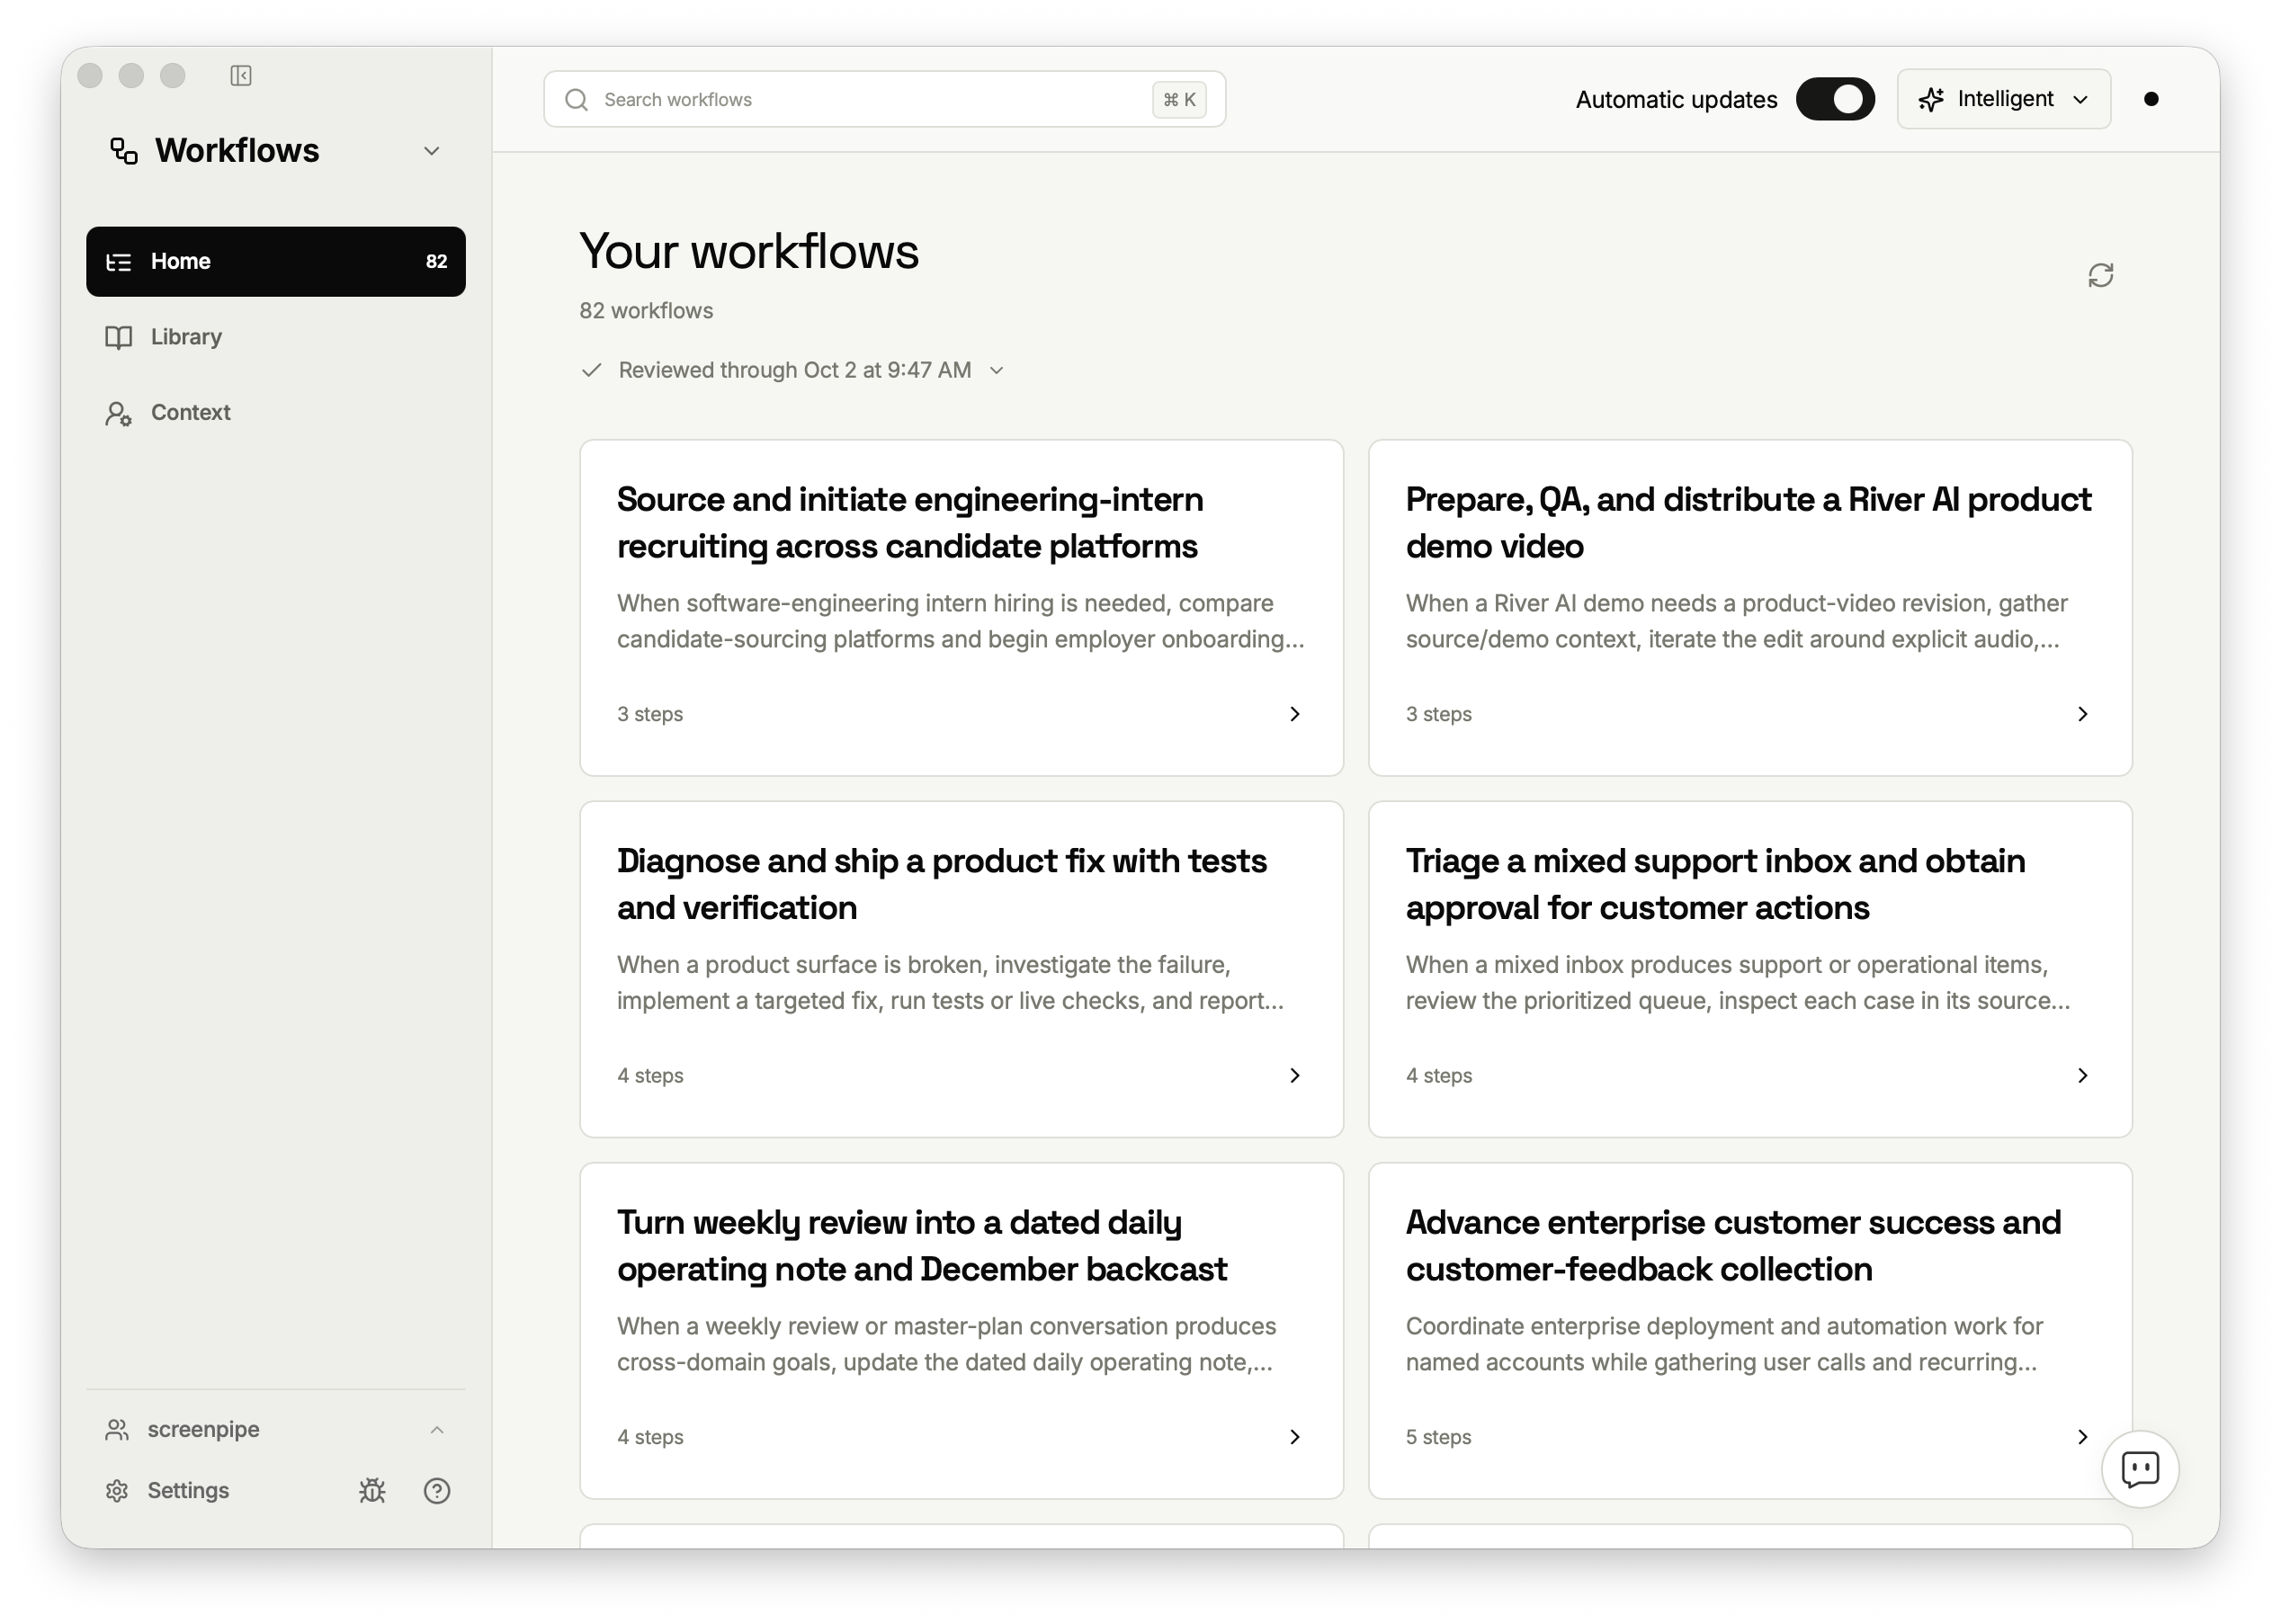2281x1624 pixels.
Task: Click 5 steps label on enterprise card
Action: (1438, 1437)
